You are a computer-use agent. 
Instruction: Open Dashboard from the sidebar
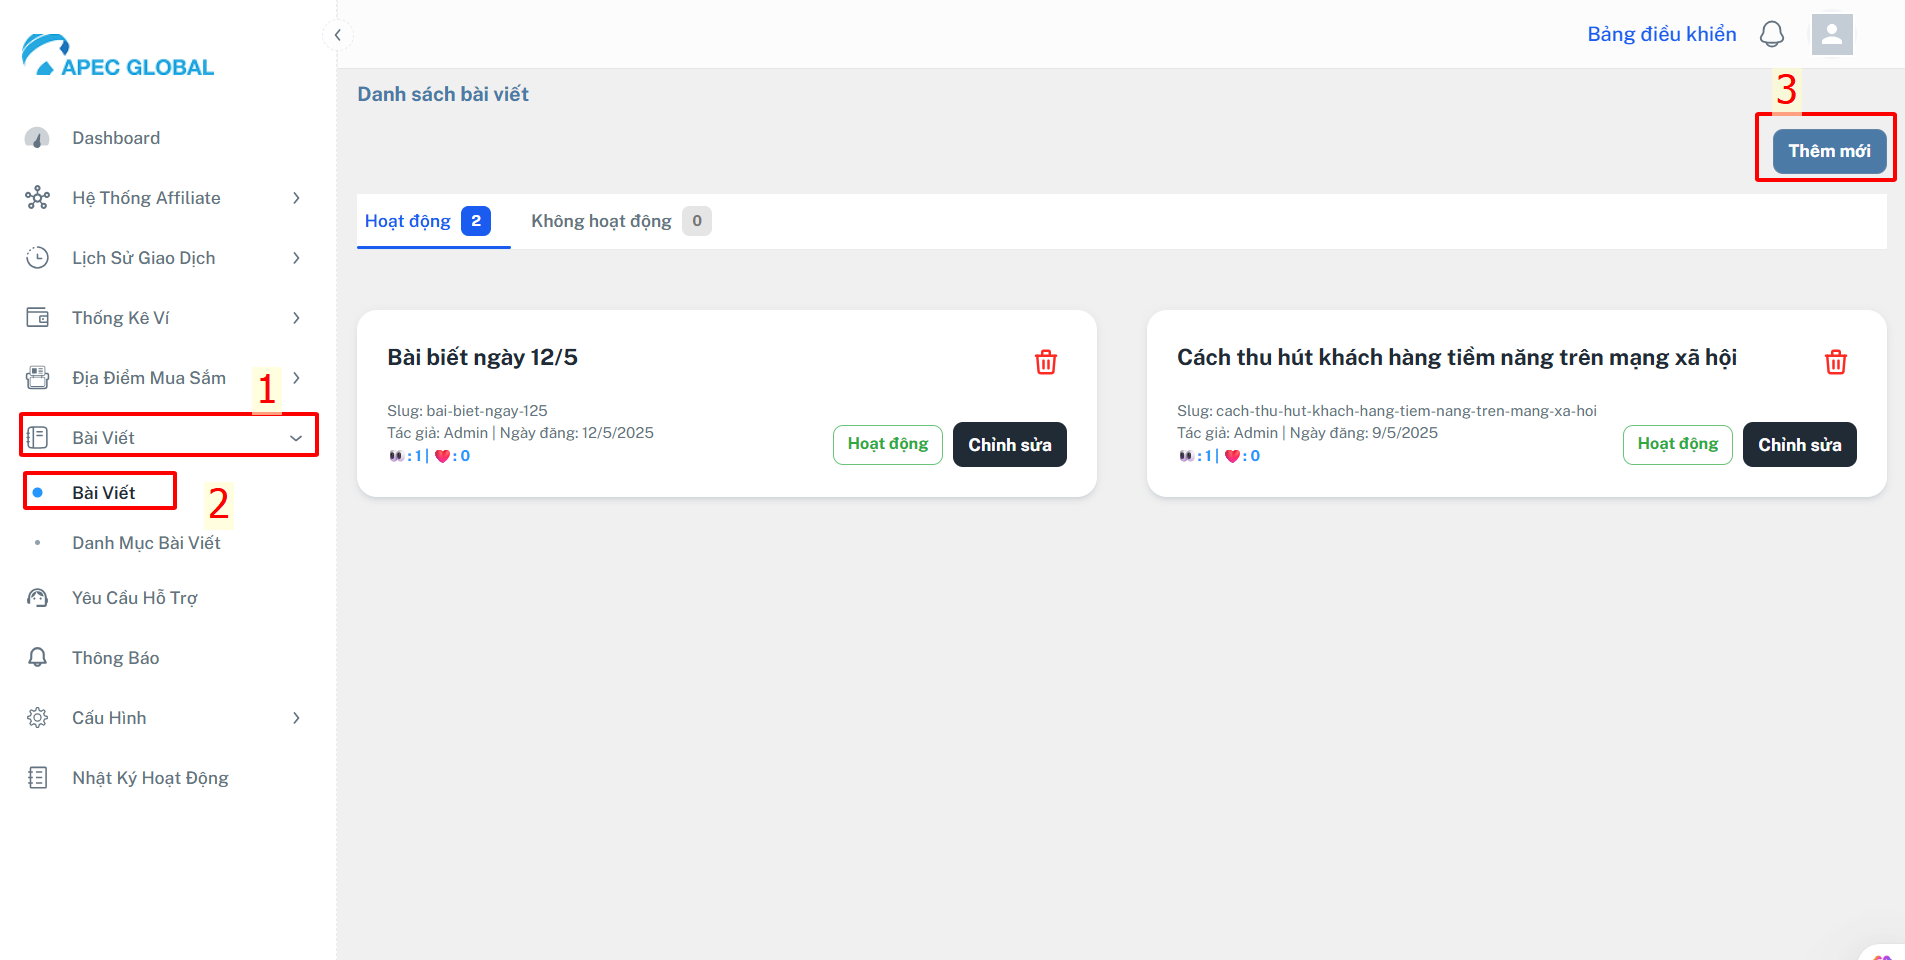pyautogui.click(x=116, y=138)
